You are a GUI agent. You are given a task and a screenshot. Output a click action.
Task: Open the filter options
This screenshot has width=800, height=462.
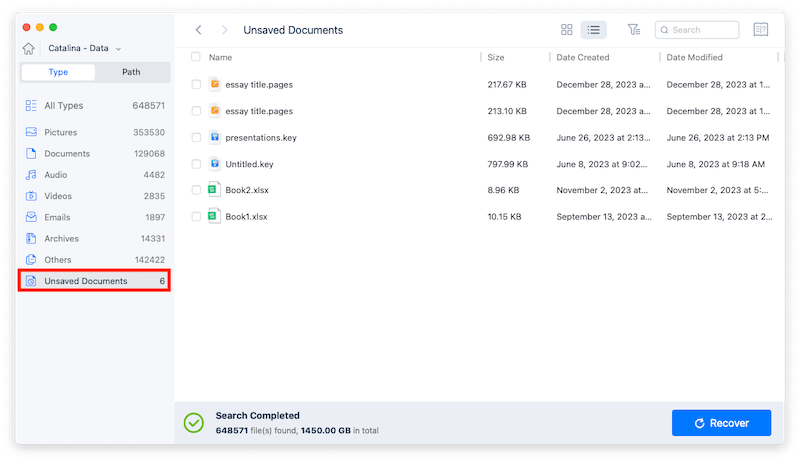coord(634,30)
